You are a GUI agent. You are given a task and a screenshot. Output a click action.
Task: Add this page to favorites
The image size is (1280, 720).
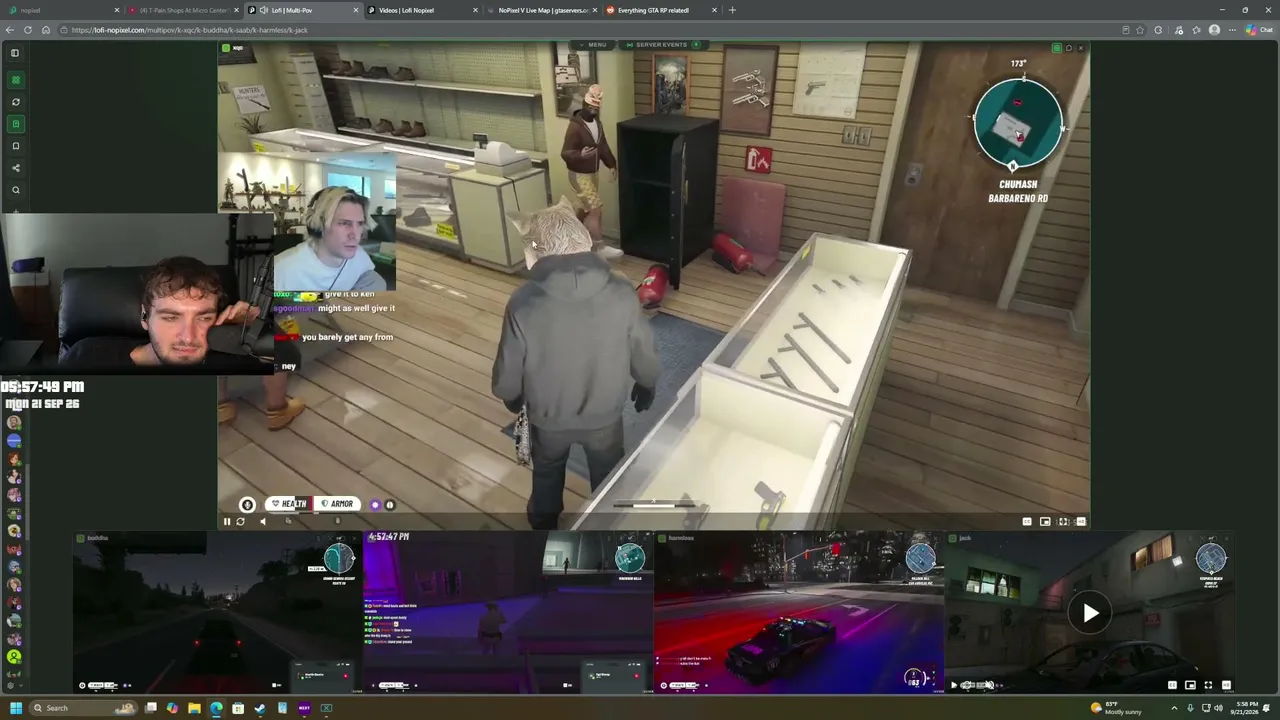(x=1139, y=30)
